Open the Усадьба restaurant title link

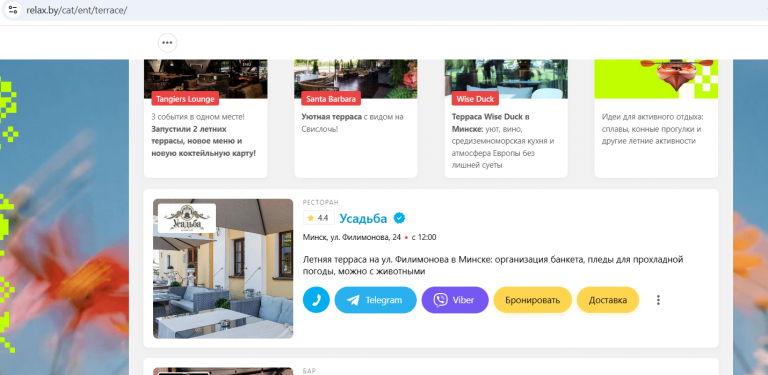tap(363, 218)
